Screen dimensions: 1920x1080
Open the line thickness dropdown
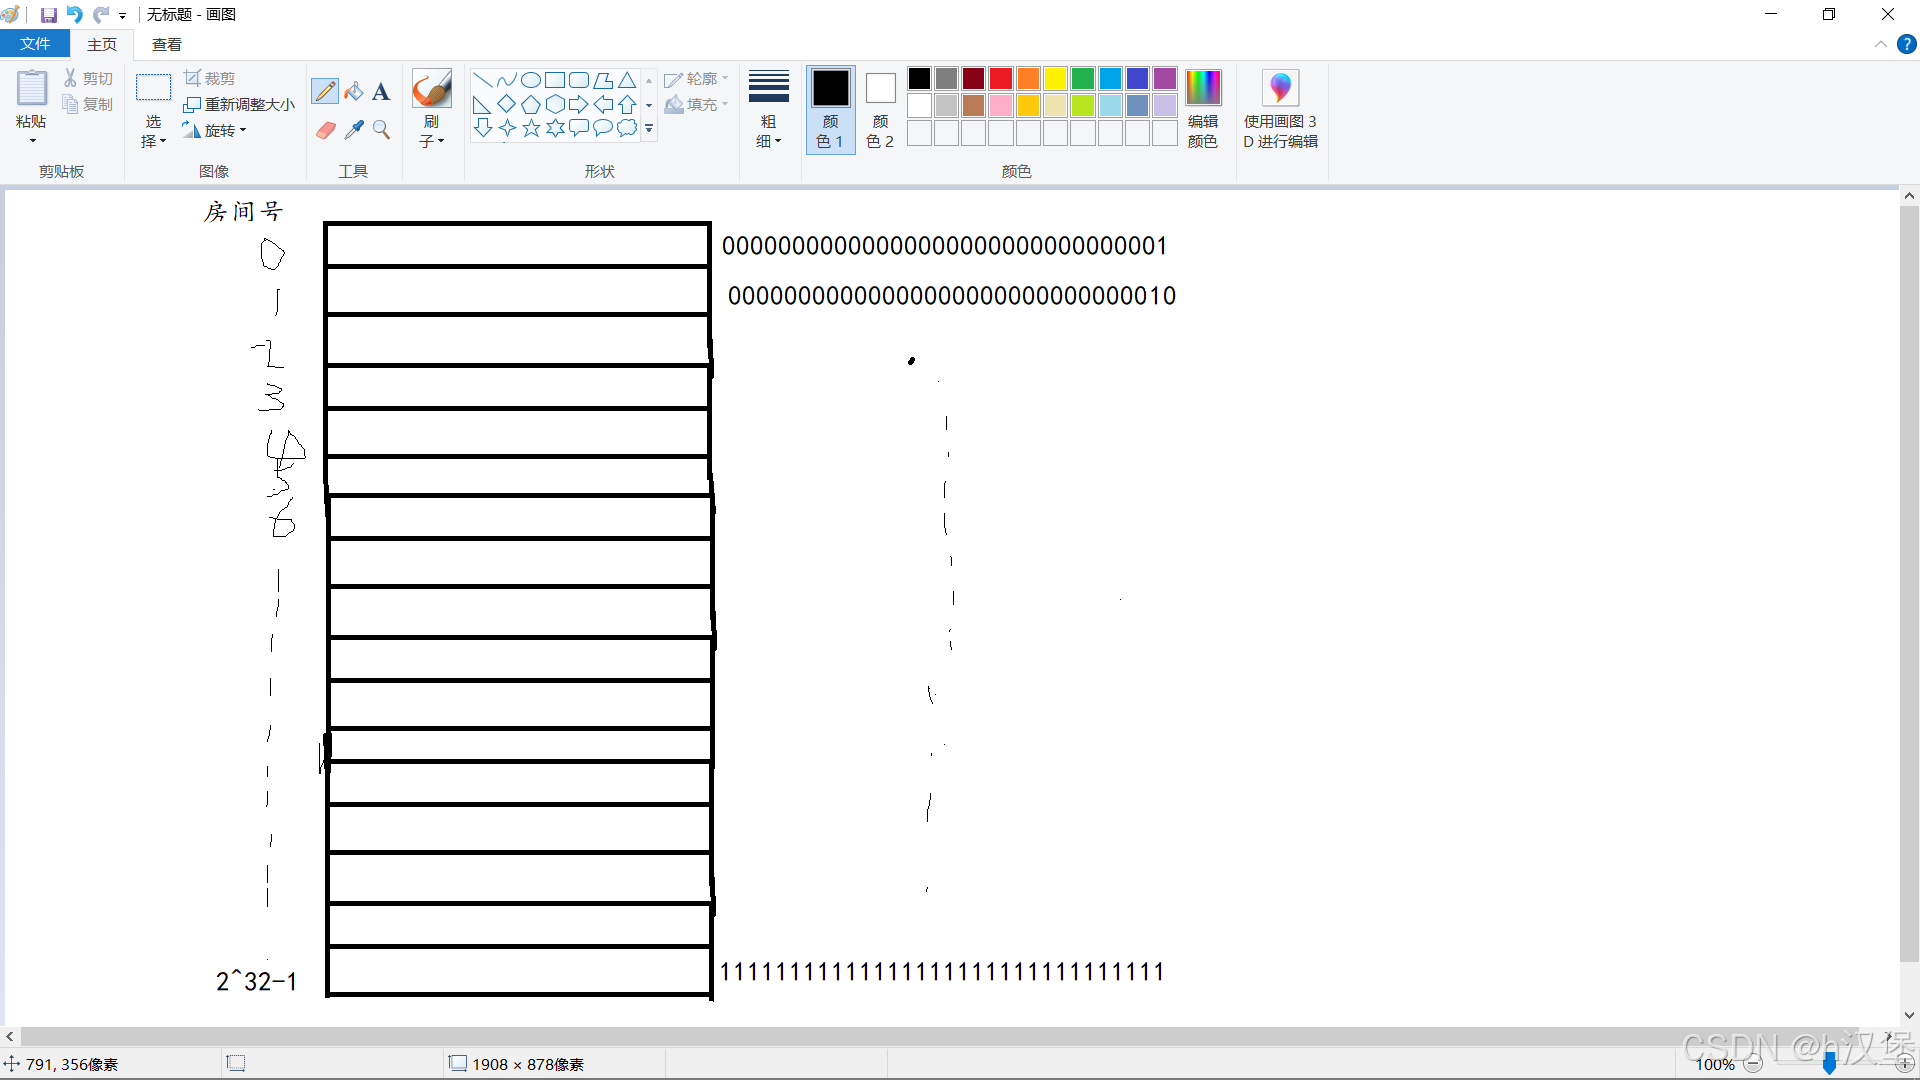(x=768, y=108)
